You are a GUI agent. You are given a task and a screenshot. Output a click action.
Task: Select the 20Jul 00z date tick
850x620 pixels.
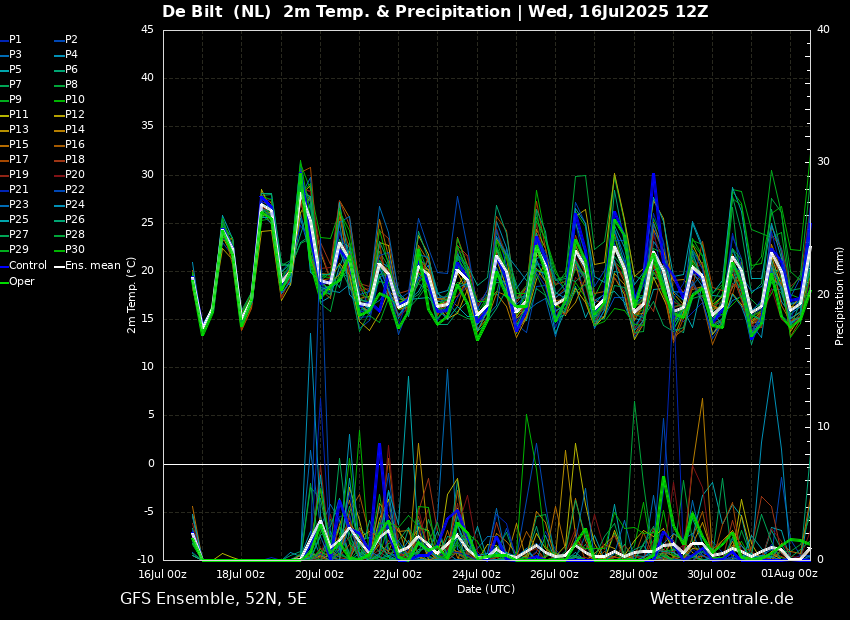pos(319,574)
